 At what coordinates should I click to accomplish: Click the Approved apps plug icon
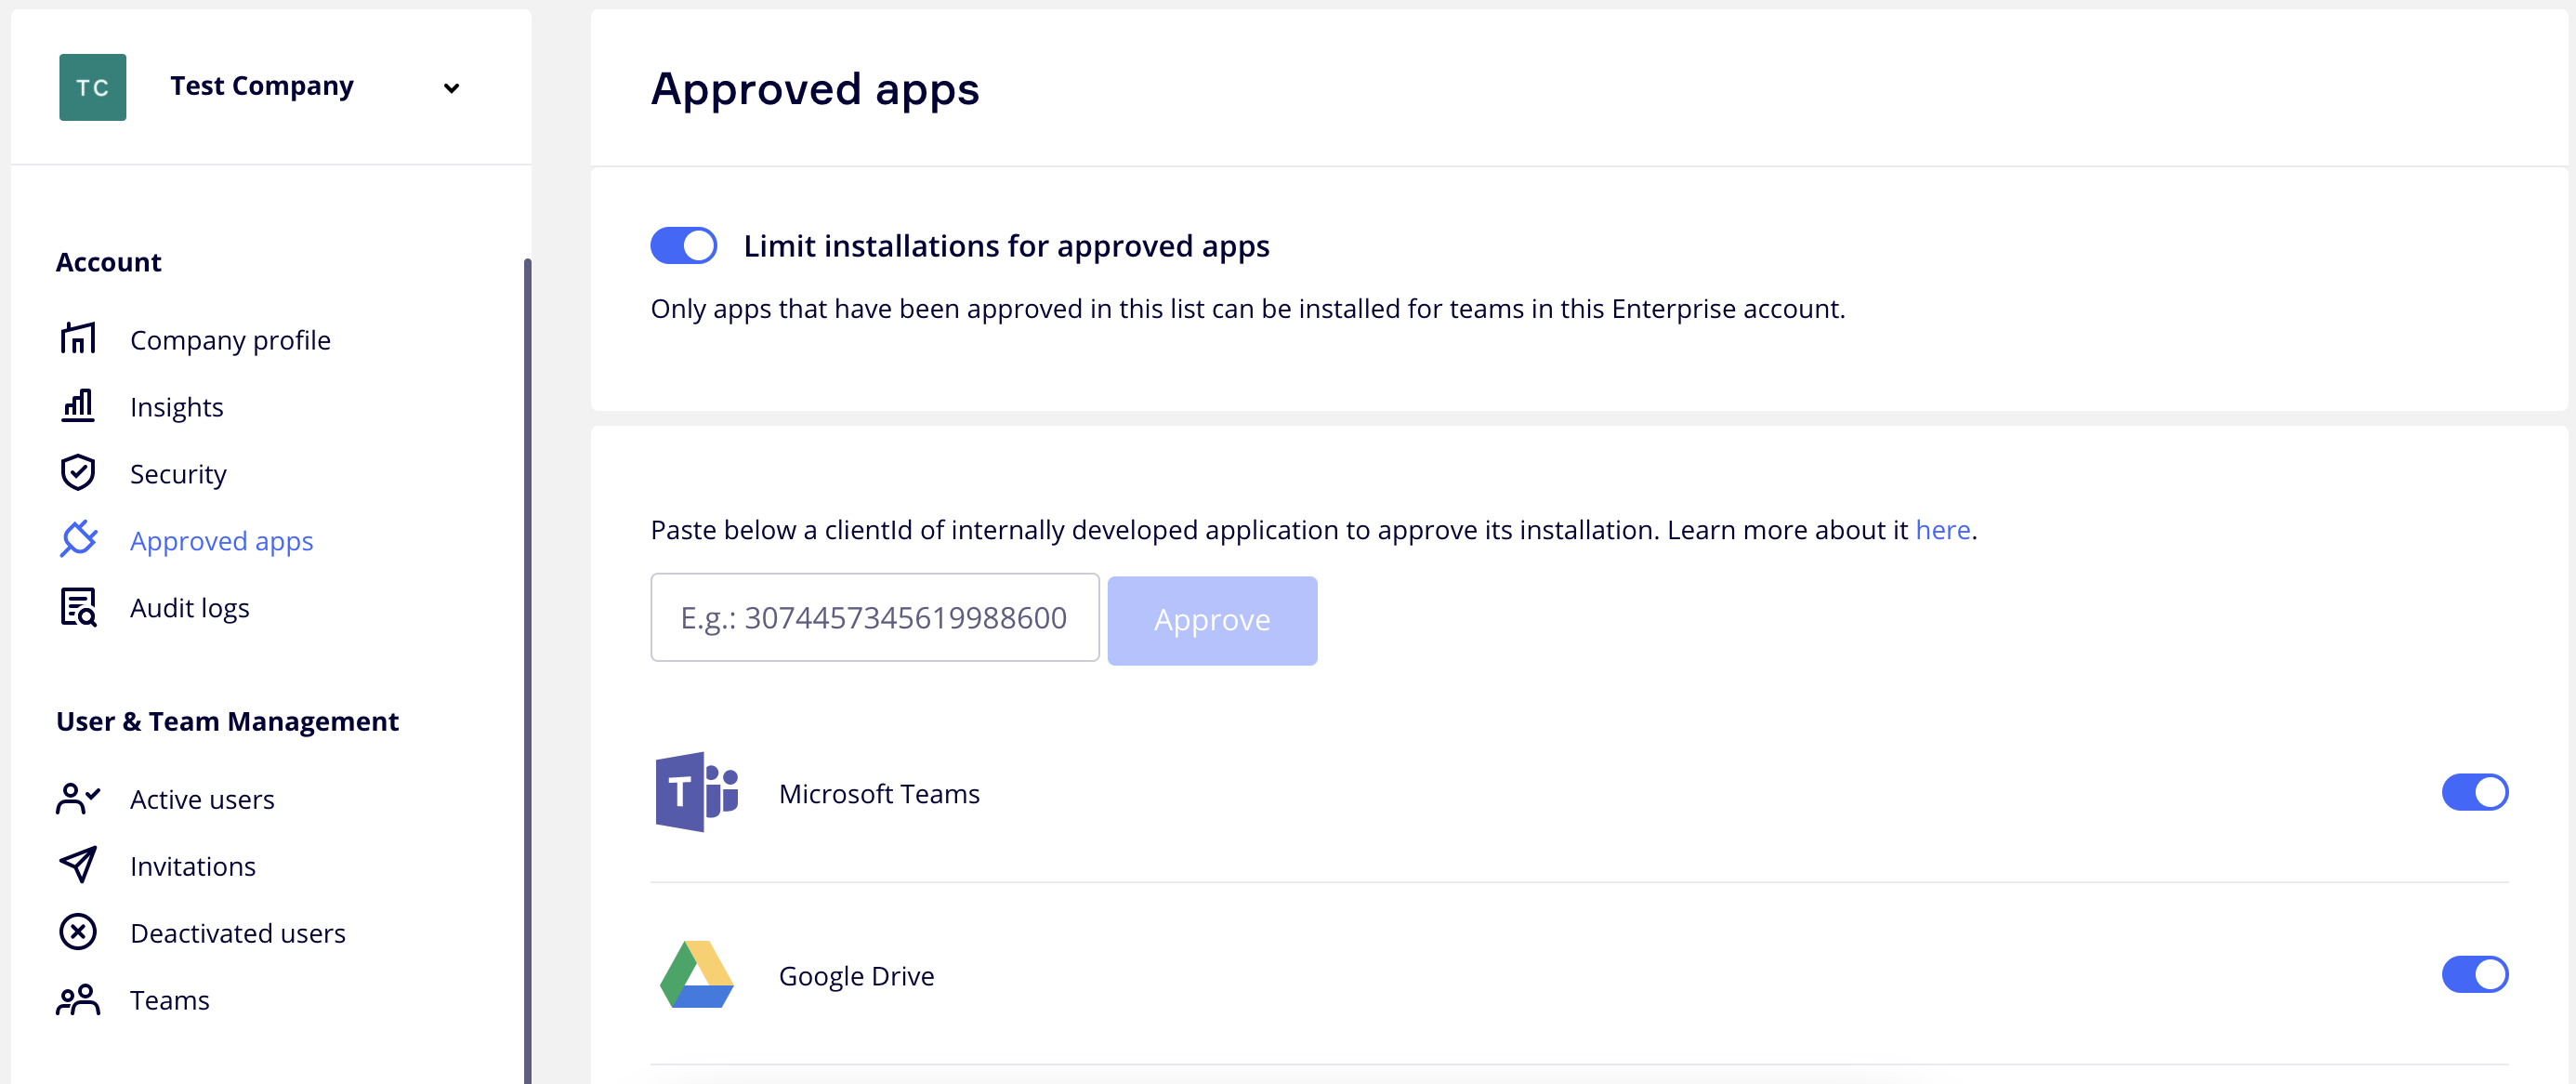[78, 540]
